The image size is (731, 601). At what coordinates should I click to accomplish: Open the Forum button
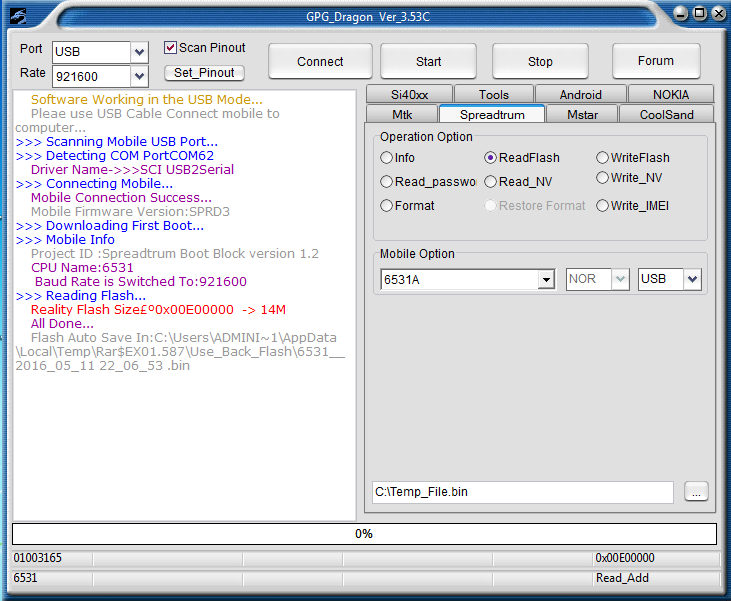pyautogui.click(x=656, y=61)
